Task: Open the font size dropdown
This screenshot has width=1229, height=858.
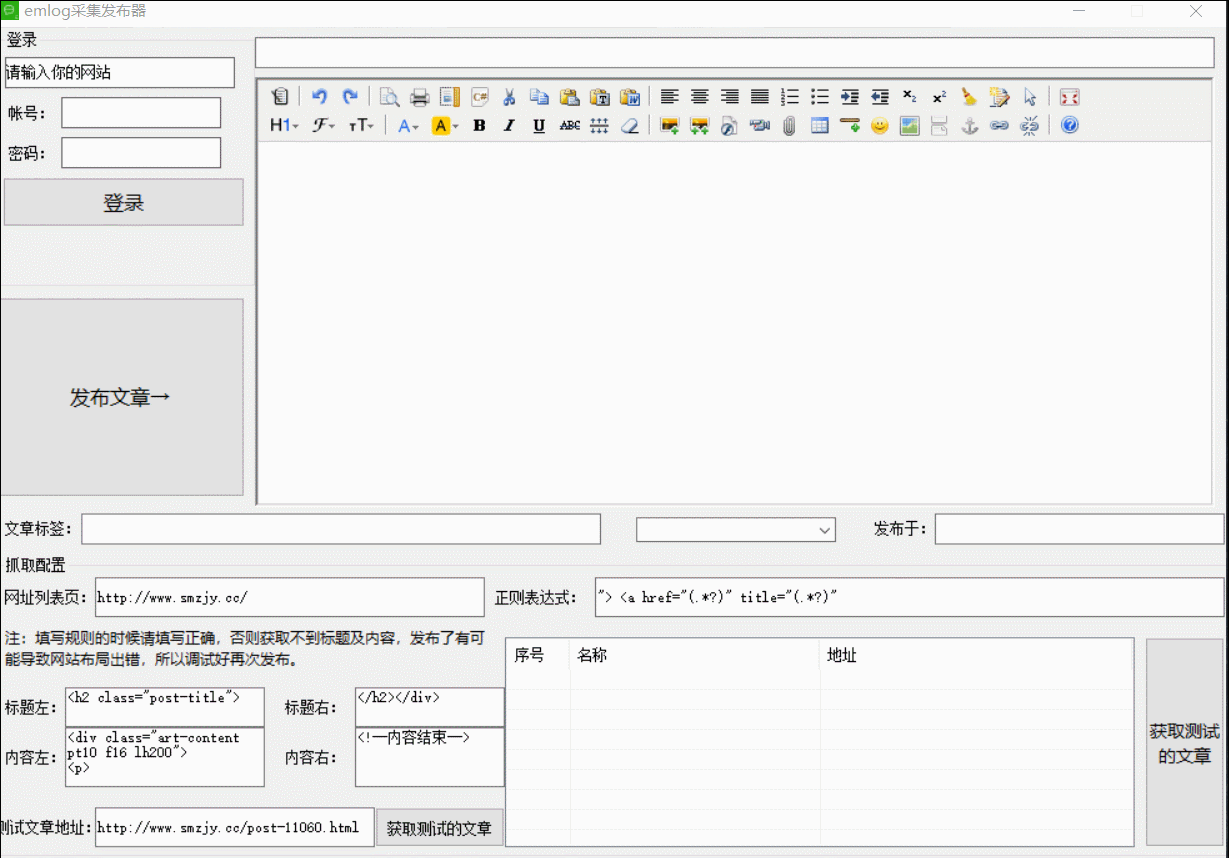Action: (x=361, y=126)
